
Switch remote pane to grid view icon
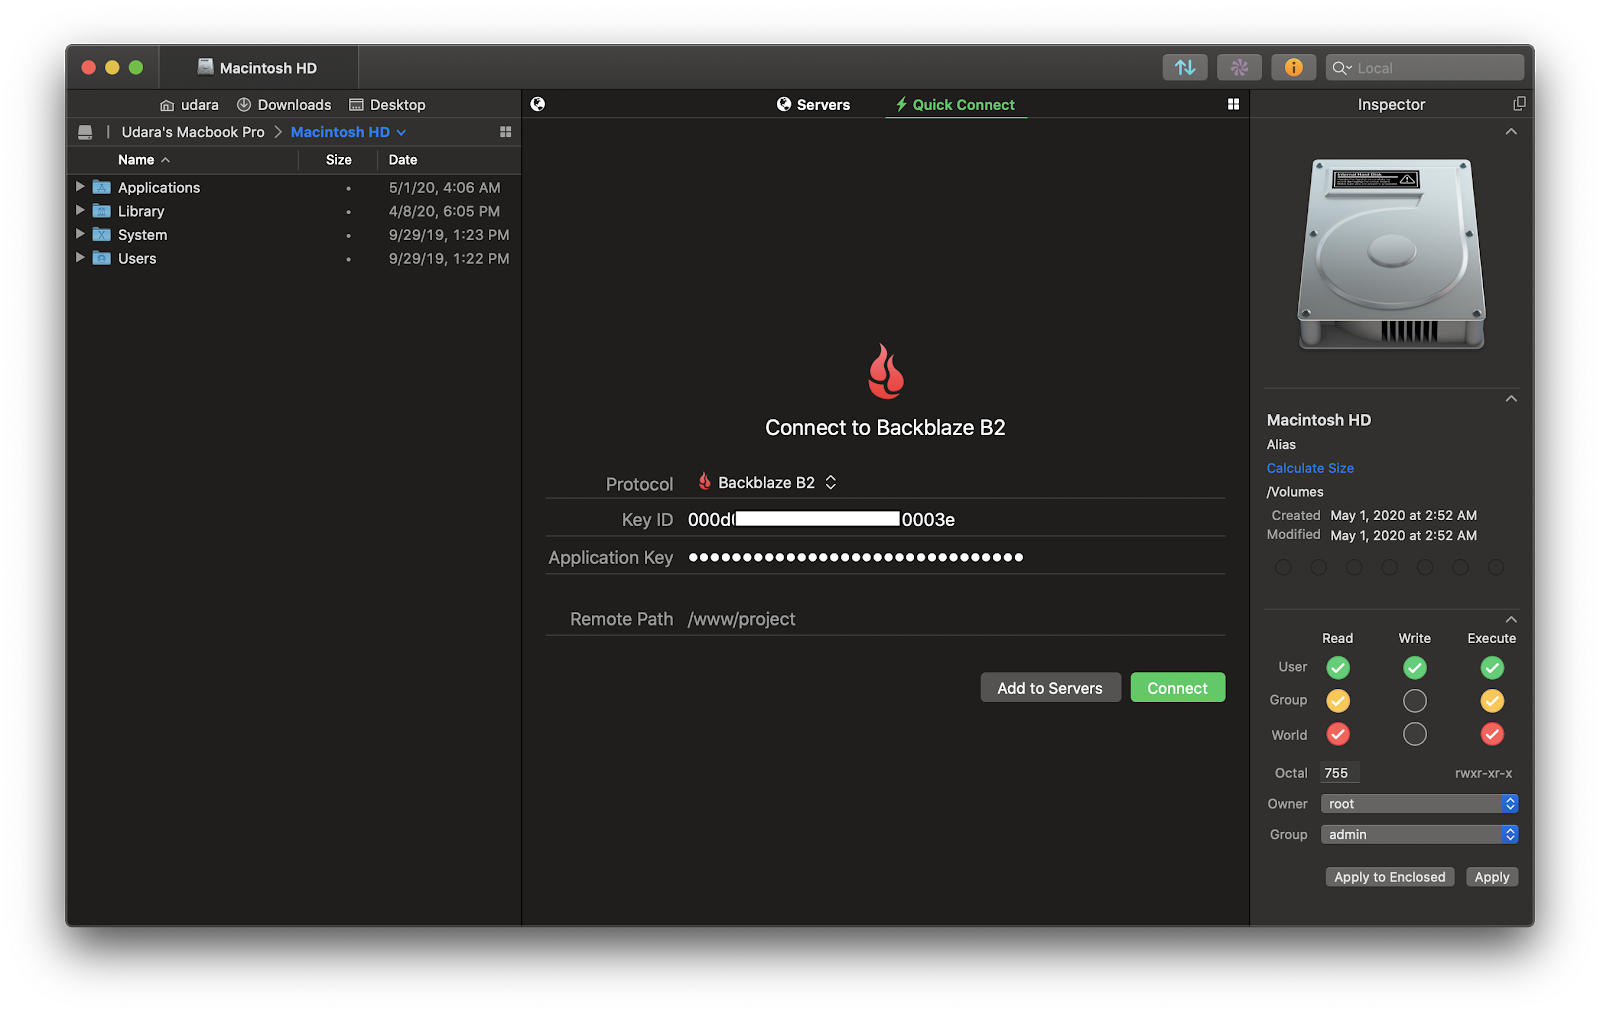point(1233,104)
